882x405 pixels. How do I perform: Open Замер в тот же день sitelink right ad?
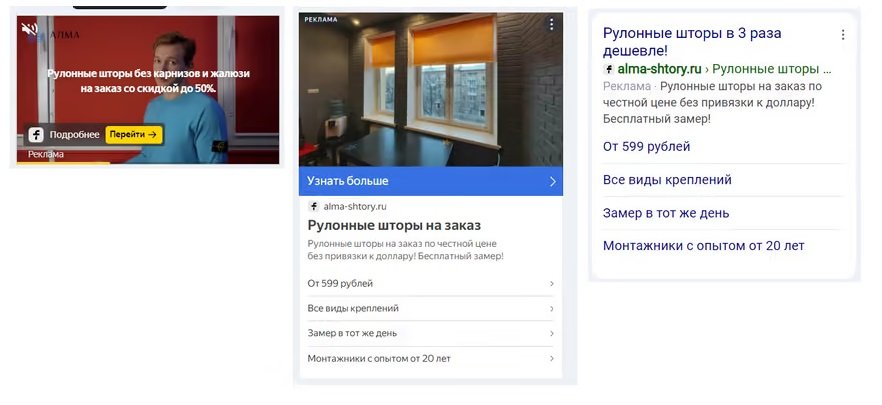click(x=666, y=213)
